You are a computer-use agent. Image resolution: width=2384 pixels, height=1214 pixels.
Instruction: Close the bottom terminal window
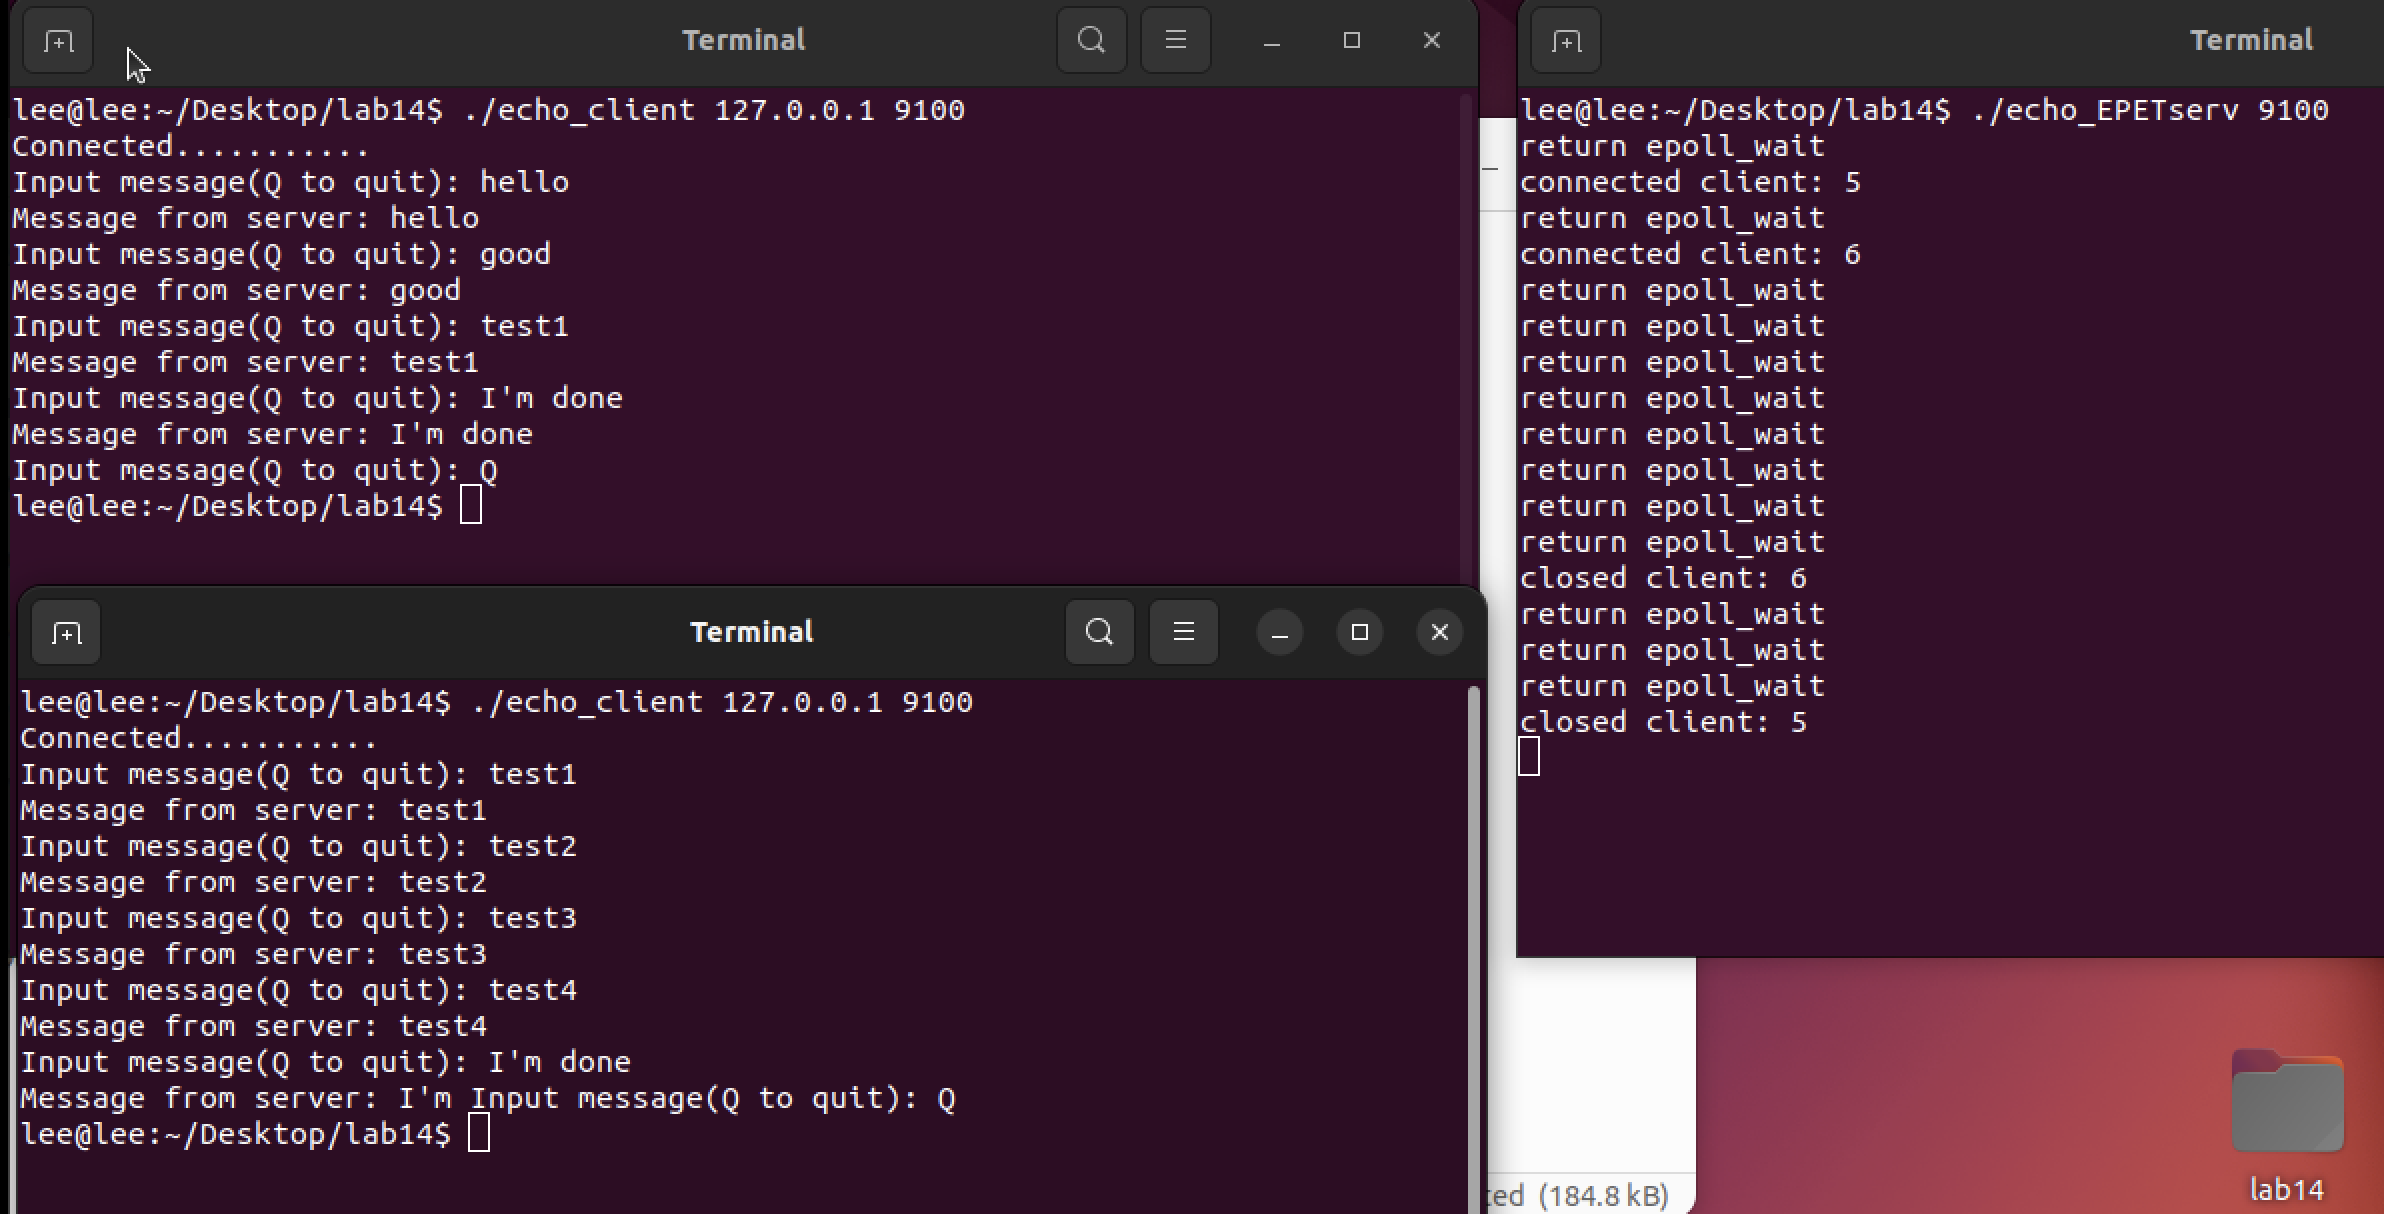[x=1439, y=633]
